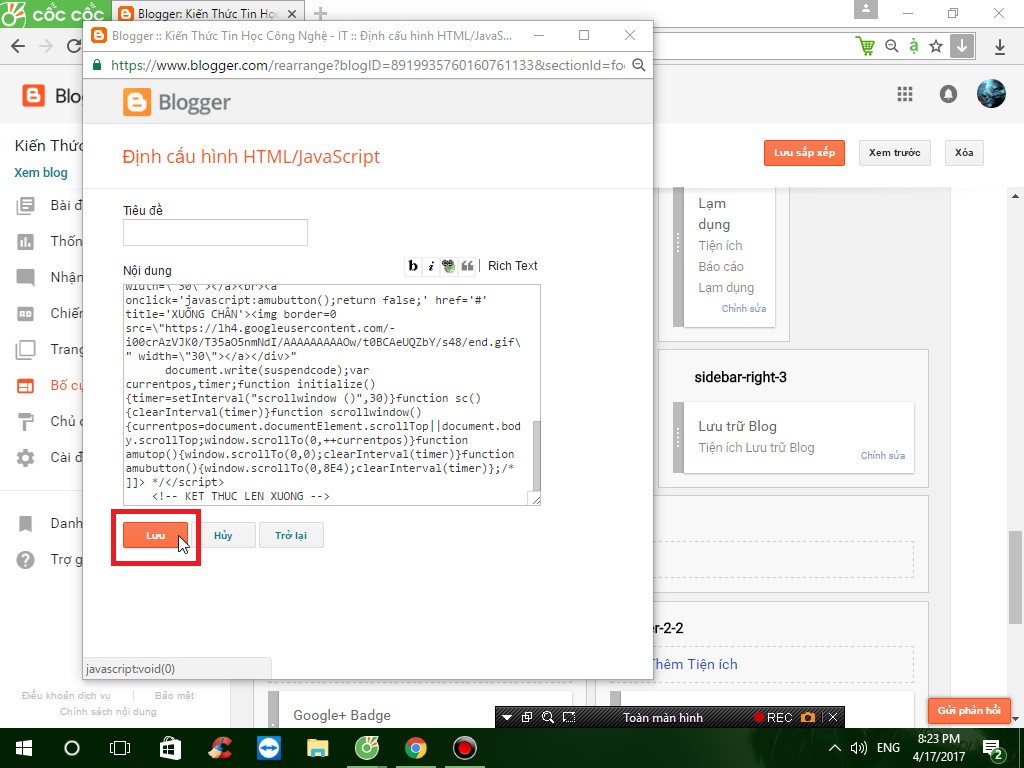Viewport: 1024px width, 768px height.
Task: Click the recorder magnifier icon
Action: tap(547, 717)
